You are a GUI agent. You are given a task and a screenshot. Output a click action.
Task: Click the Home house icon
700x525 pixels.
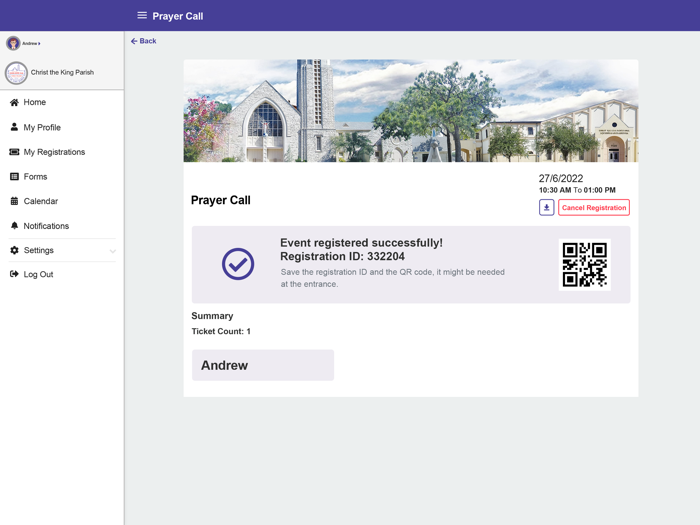pyautogui.click(x=14, y=102)
